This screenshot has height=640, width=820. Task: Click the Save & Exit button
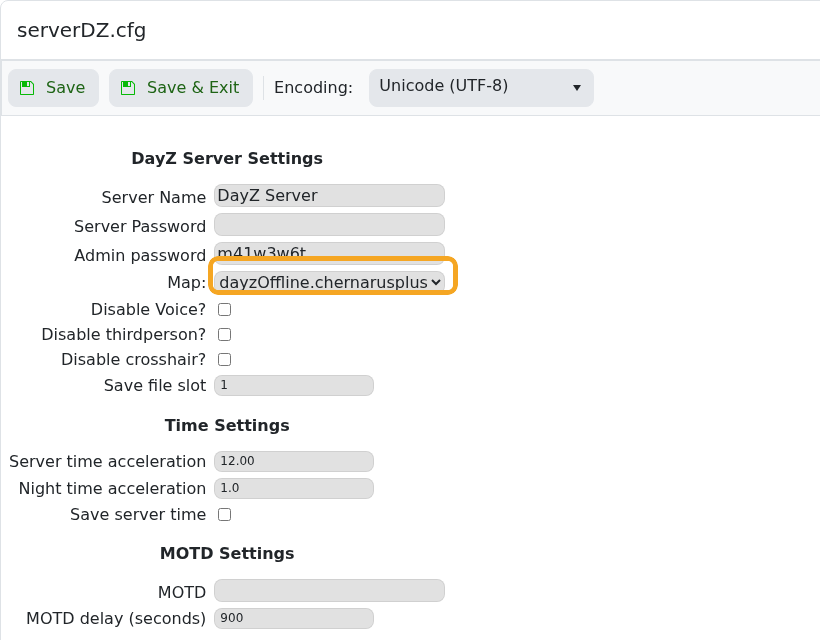[x=181, y=88]
